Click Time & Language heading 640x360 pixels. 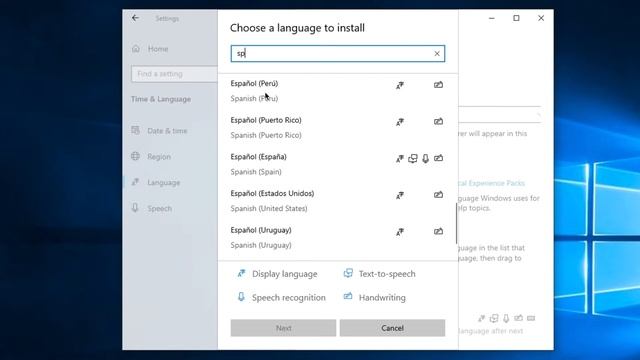(161, 99)
